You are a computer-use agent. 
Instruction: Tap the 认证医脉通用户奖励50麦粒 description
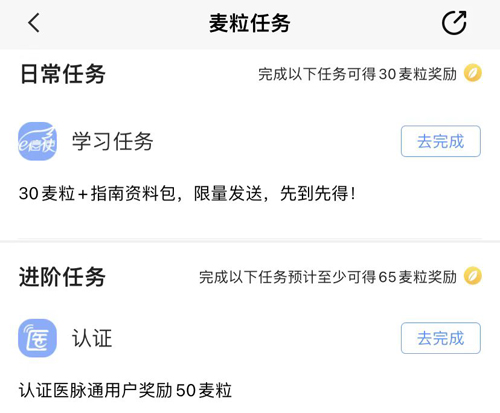point(125,390)
